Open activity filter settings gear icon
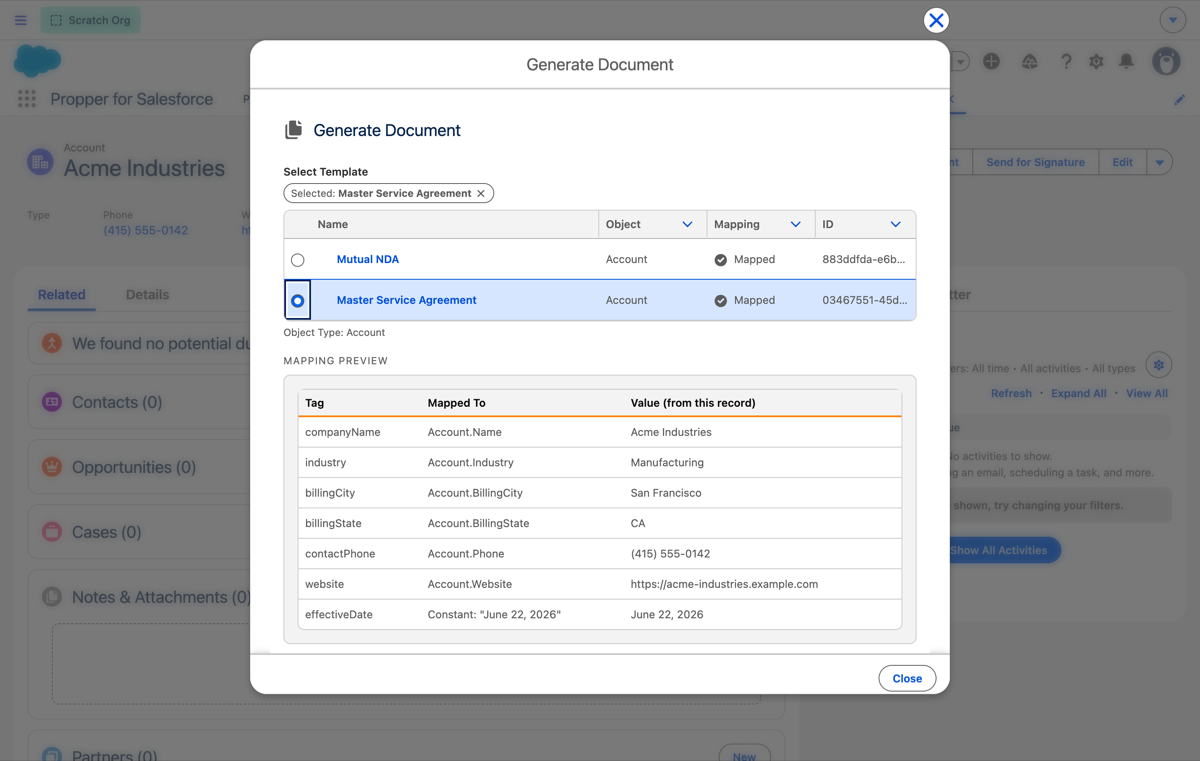 pos(1159,365)
